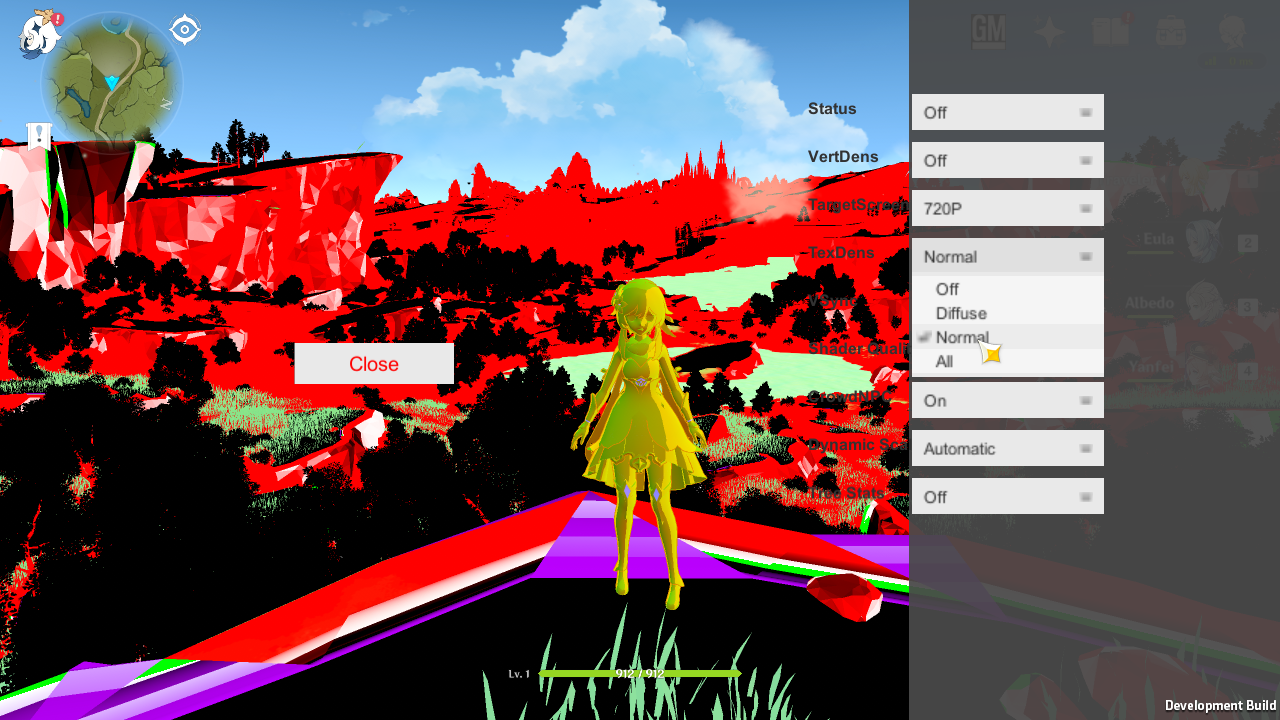This screenshot has height=720, width=1280.
Task: Choose All in the TexDens list
Action: (1008, 361)
